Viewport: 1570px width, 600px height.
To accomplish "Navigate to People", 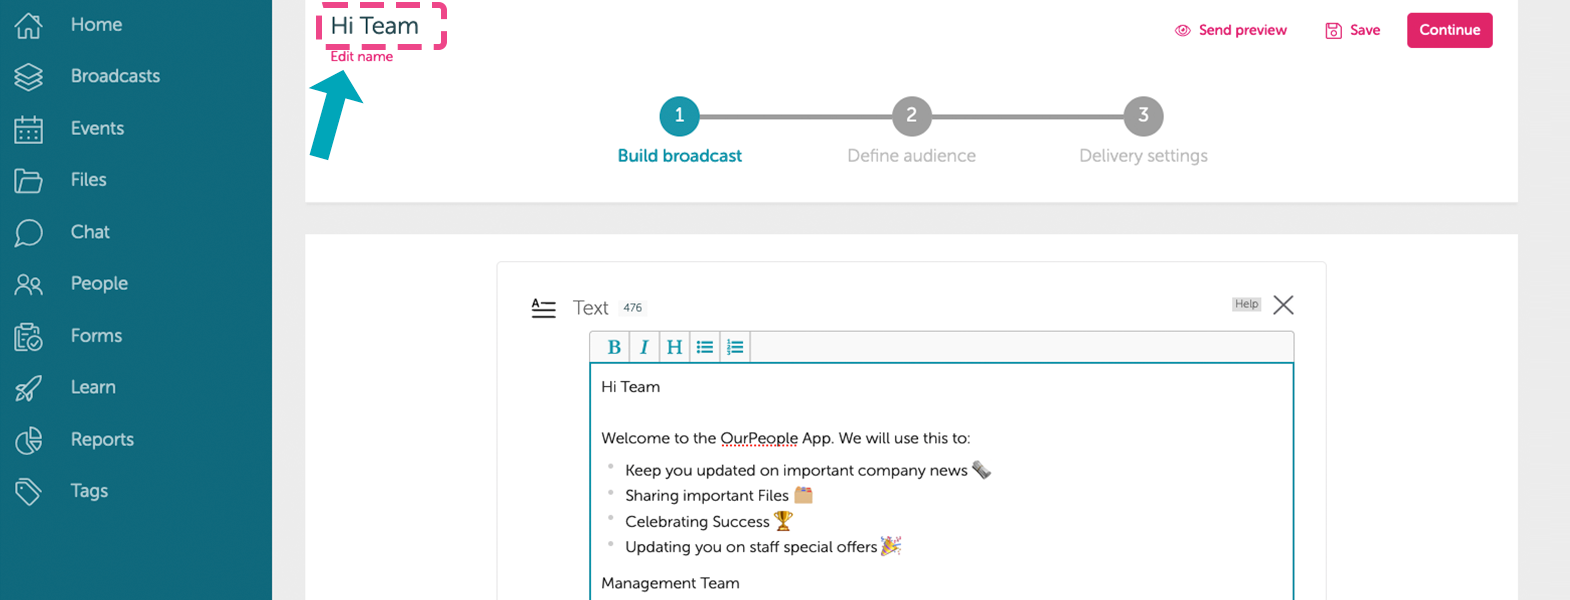I will (x=99, y=284).
